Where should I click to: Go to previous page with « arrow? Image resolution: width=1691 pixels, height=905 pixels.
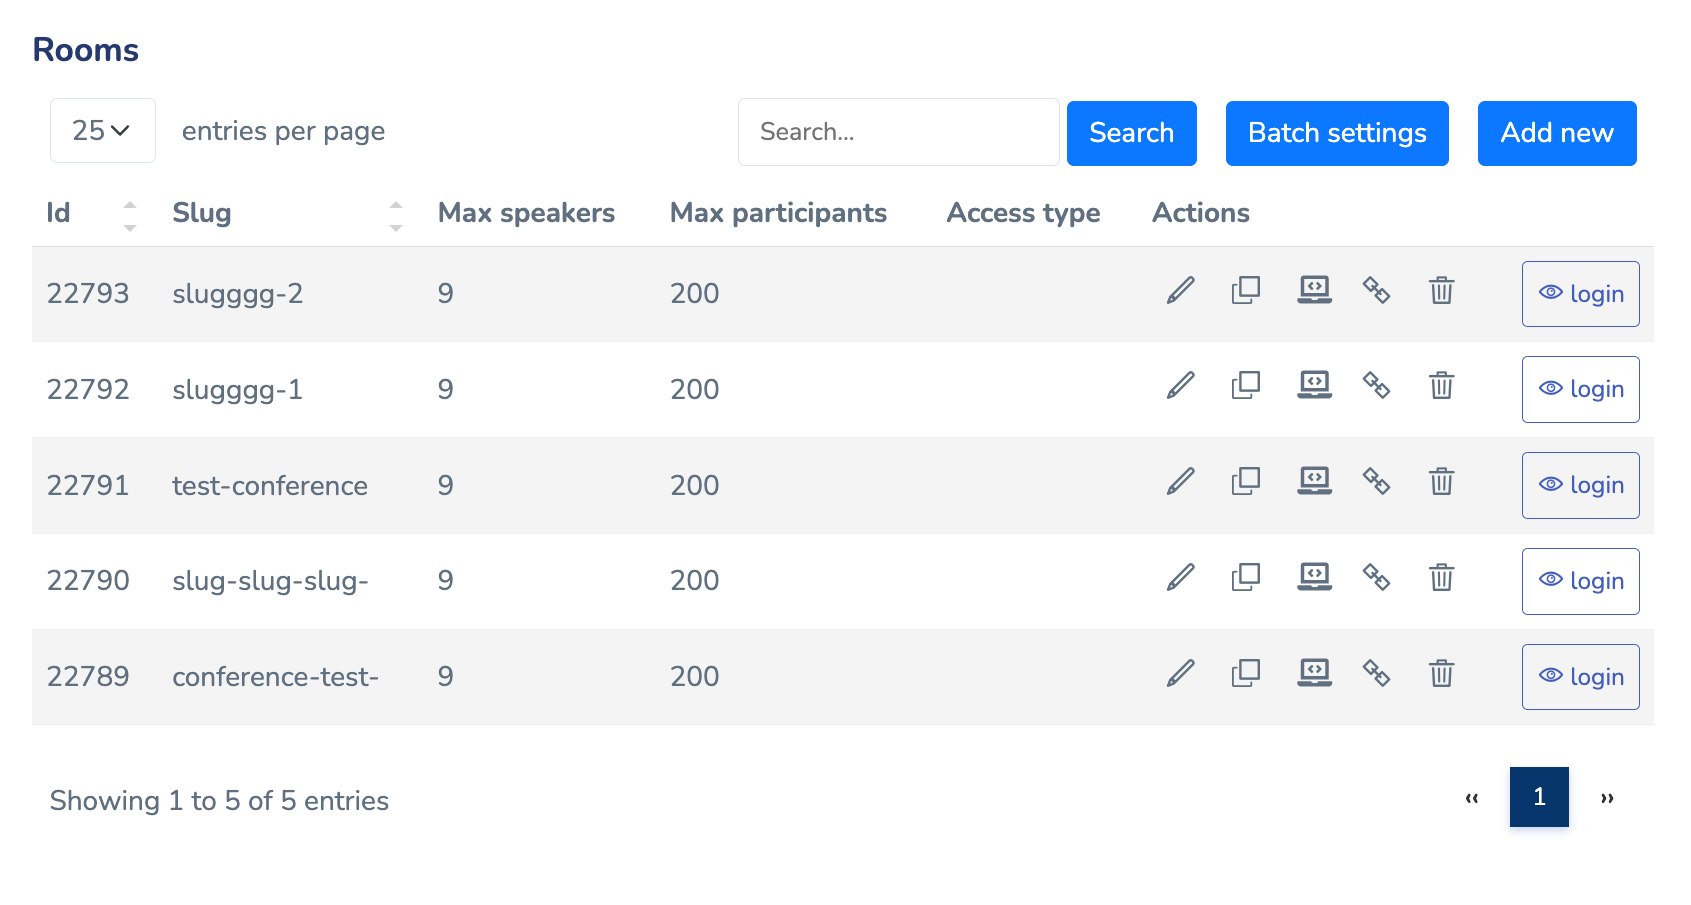point(1471,797)
